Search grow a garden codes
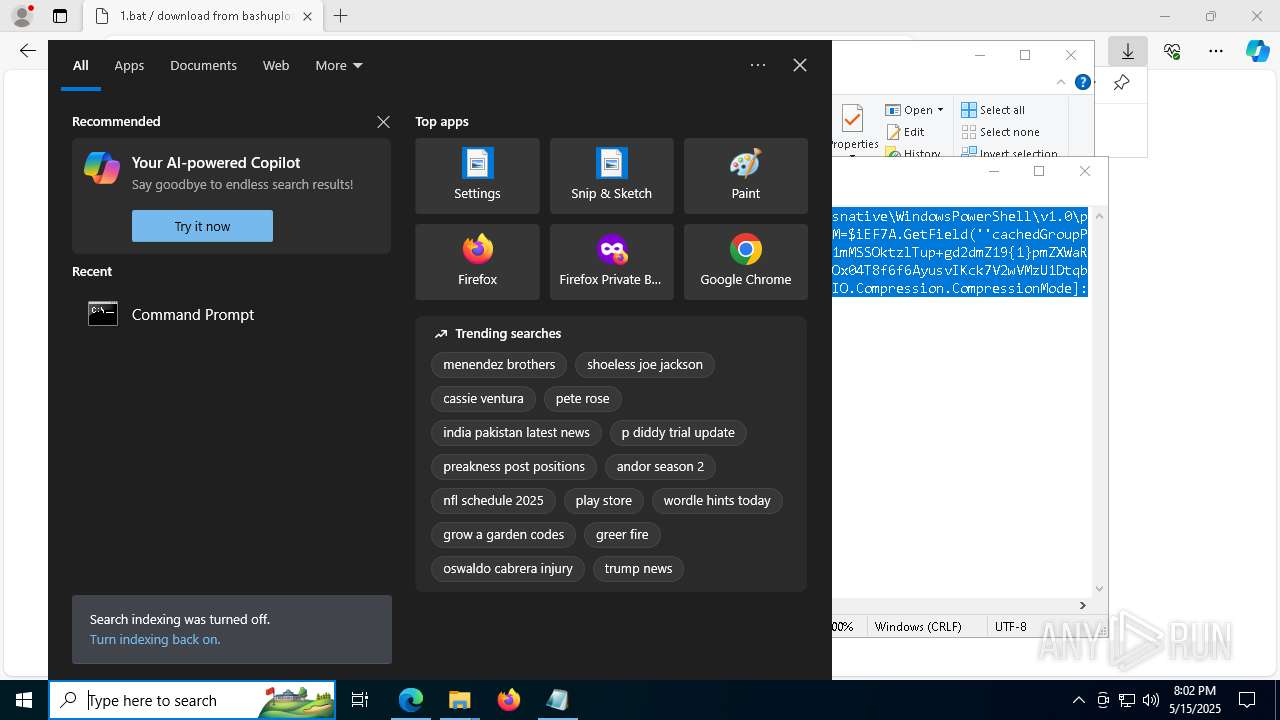Viewport: 1280px width, 720px height. pos(503,534)
